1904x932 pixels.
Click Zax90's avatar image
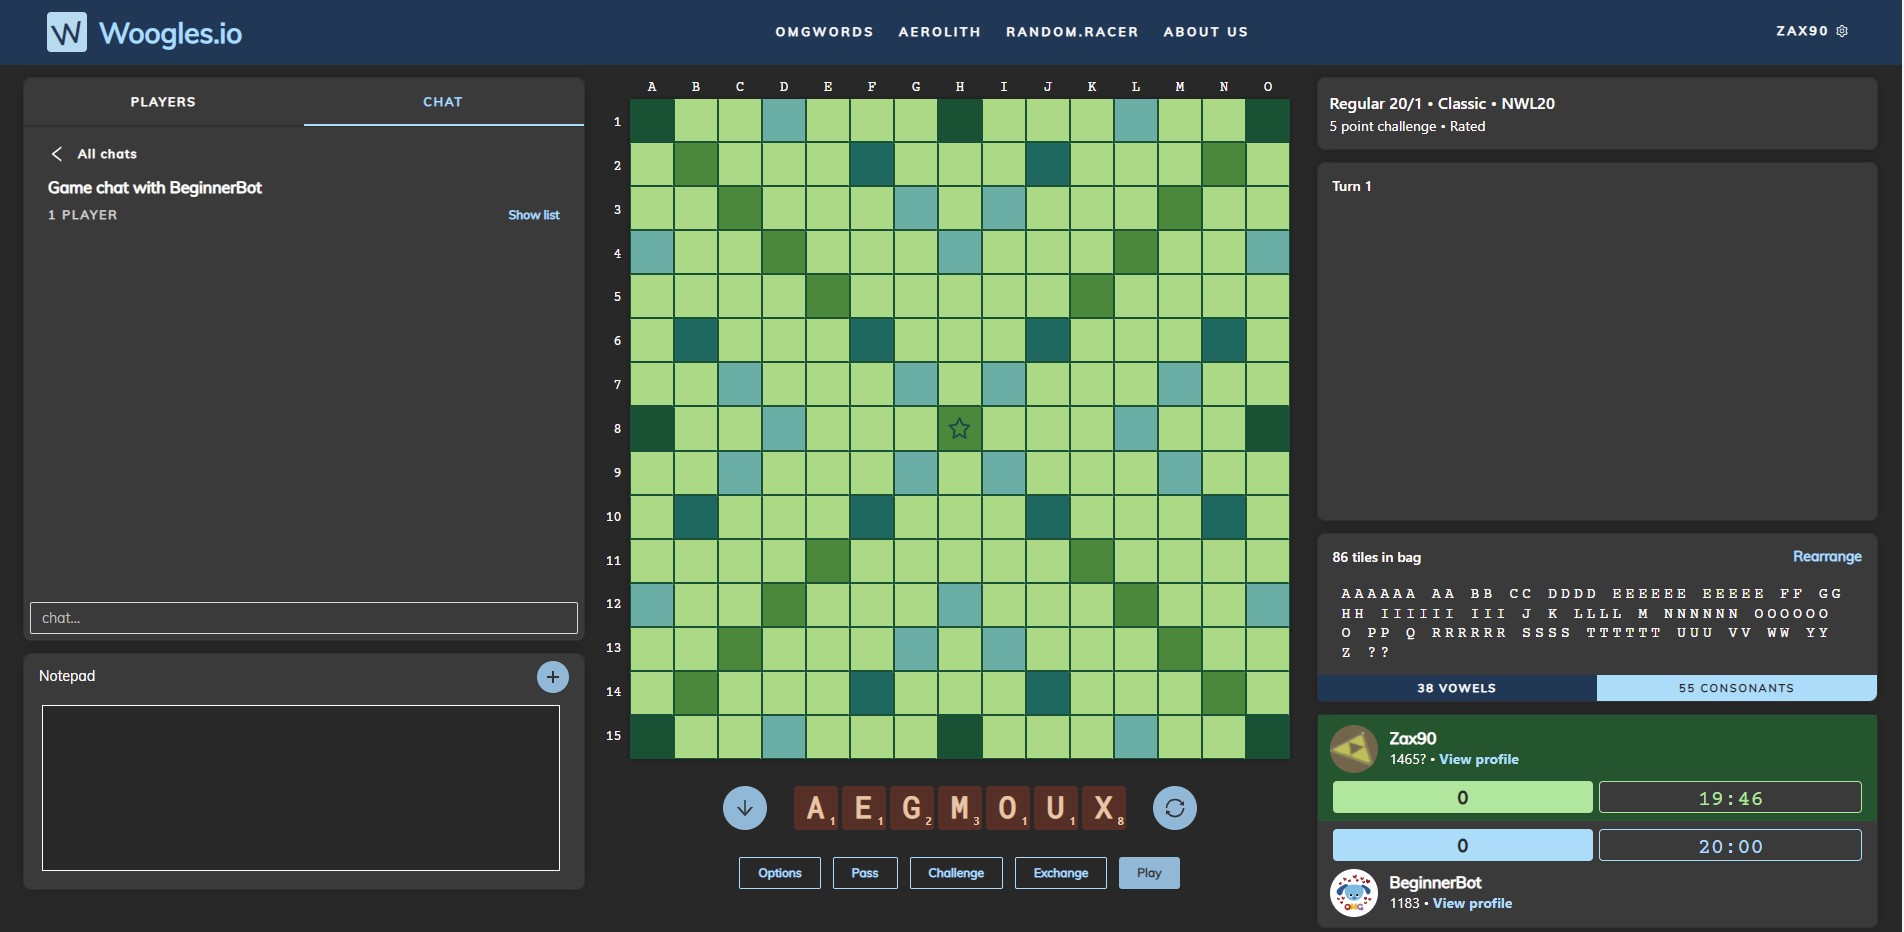(x=1353, y=747)
